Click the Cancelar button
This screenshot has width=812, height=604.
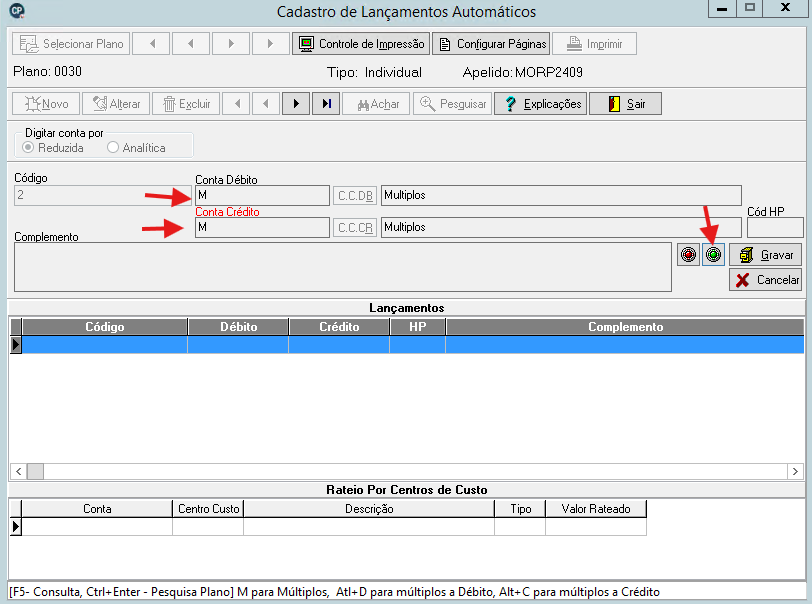(765, 280)
